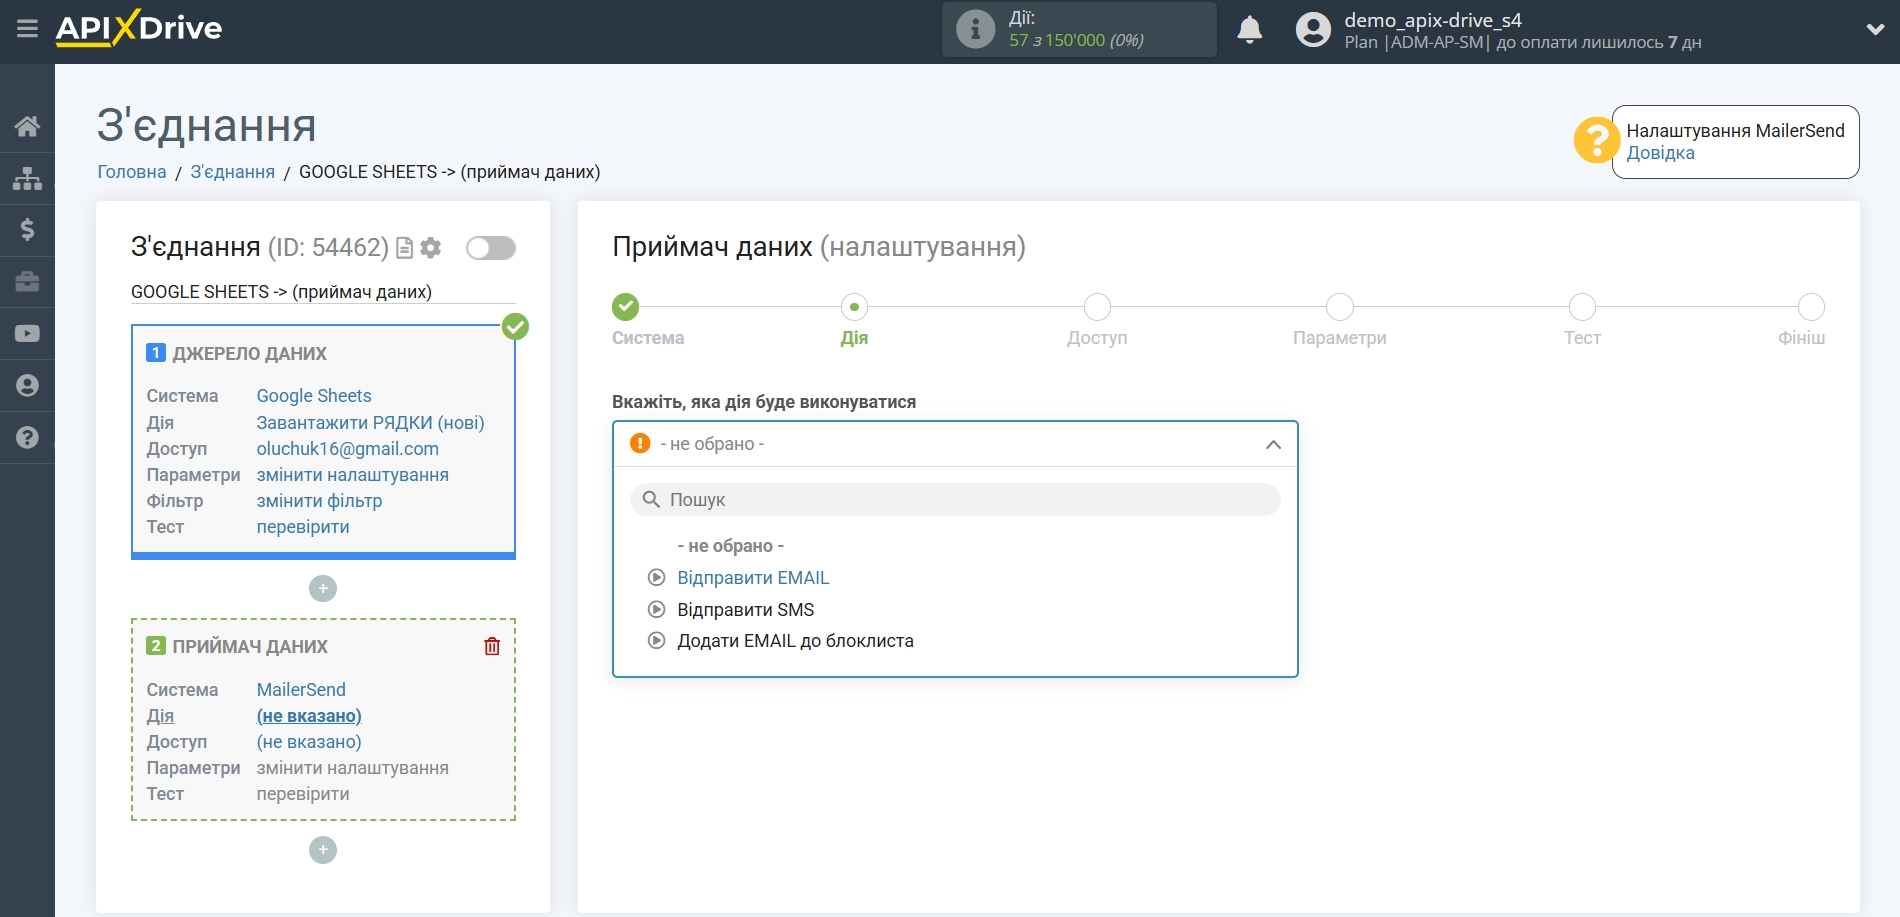Open oluchuk16@gmail.com access link
Image resolution: width=1900 pixels, height=917 pixels.
[347, 449]
